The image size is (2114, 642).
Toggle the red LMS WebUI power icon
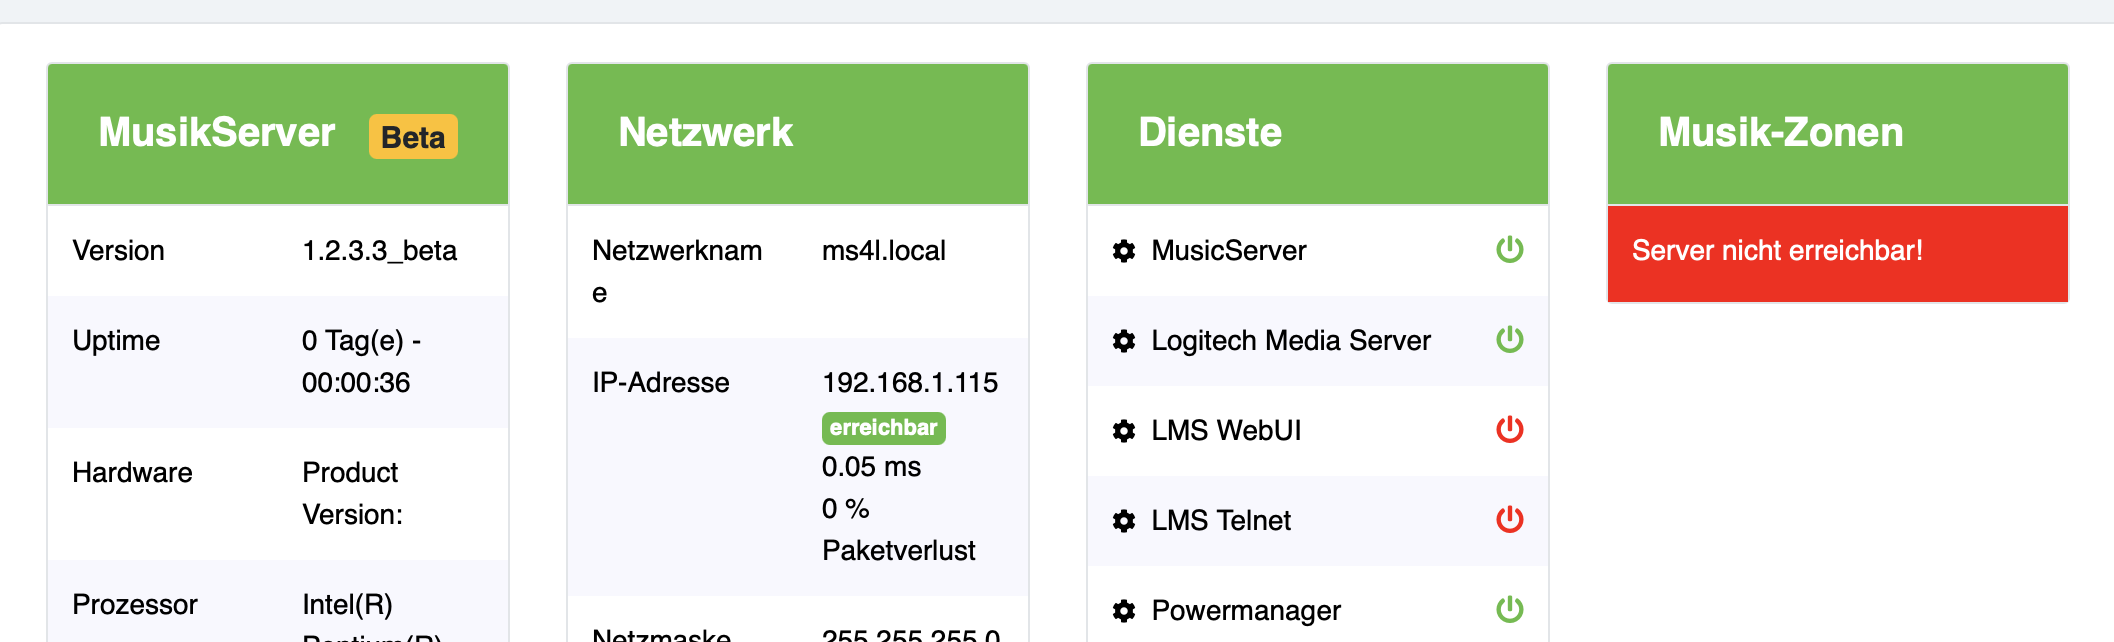pyautogui.click(x=1509, y=430)
